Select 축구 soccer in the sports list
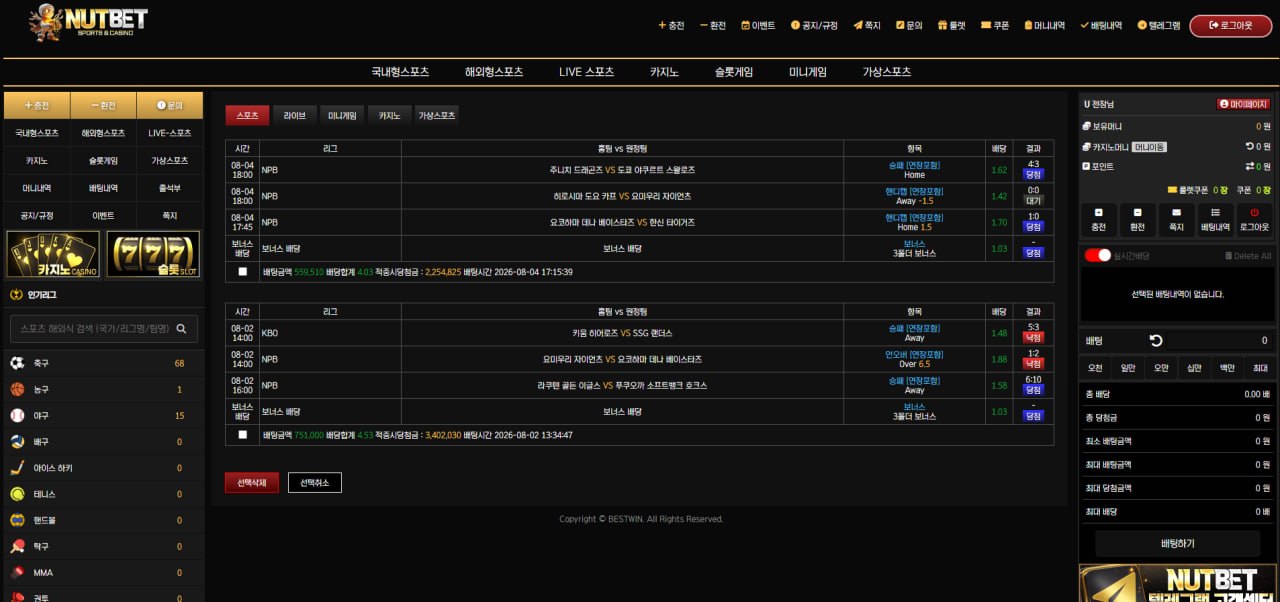 point(104,363)
